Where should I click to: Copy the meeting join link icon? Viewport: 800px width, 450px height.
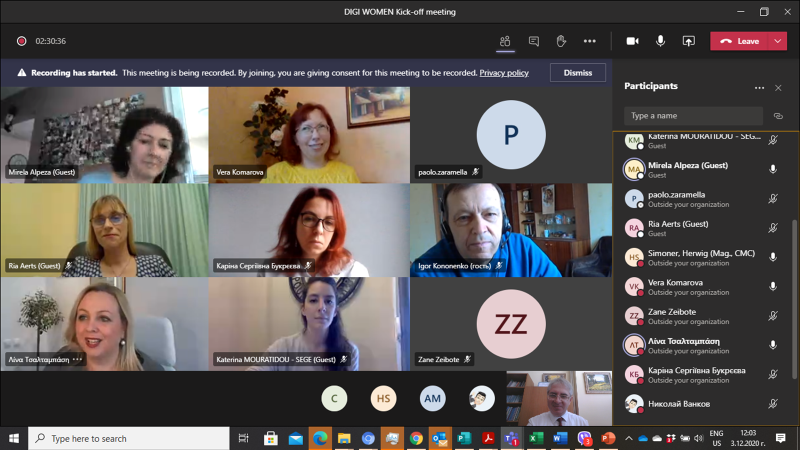778,116
